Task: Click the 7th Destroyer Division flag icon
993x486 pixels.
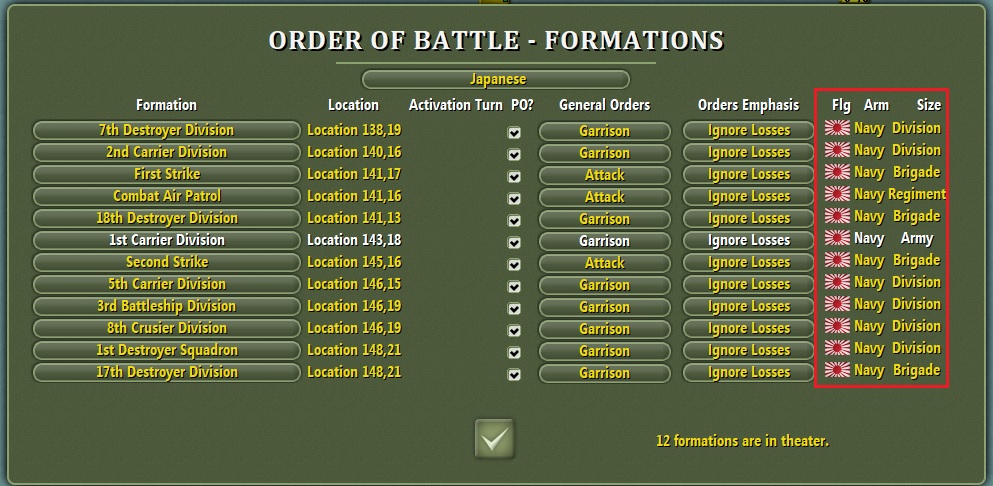Action: coord(837,128)
